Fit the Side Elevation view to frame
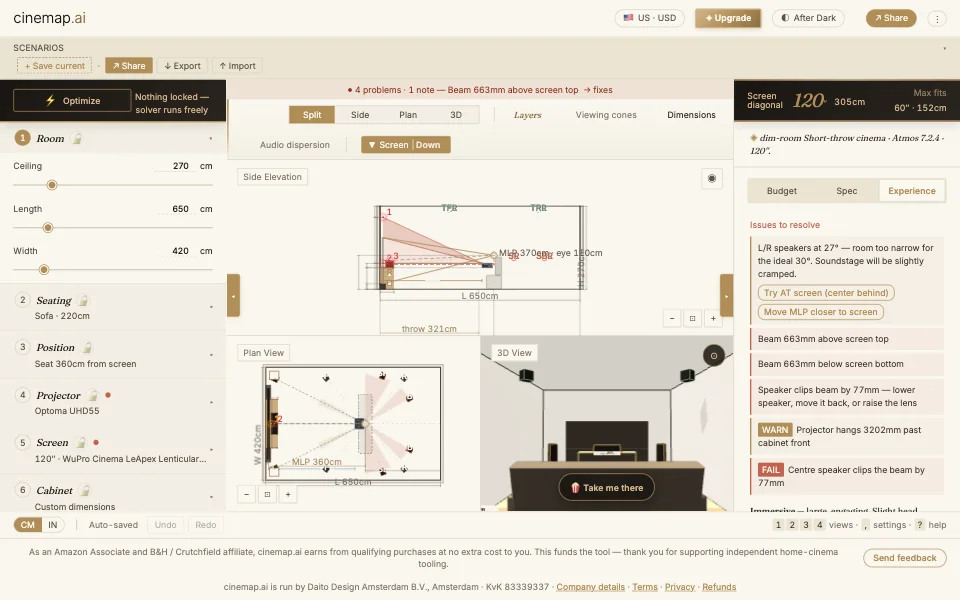This screenshot has height=600, width=960. coord(692,318)
